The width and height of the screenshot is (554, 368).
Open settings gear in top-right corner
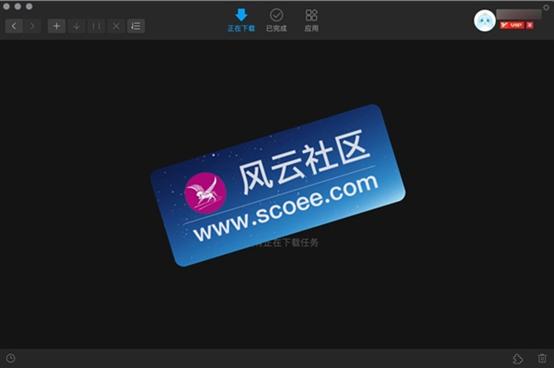546,7
